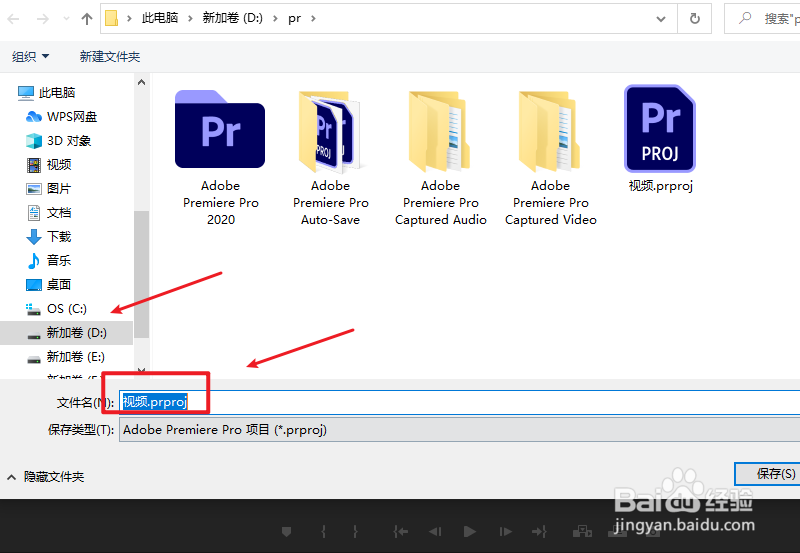Click Go to Out point icon in Premiere
Image resolution: width=800 pixels, height=553 pixels.
click(539, 532)
